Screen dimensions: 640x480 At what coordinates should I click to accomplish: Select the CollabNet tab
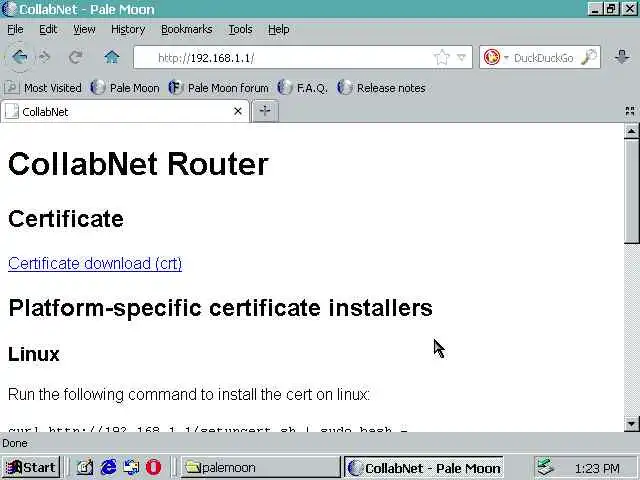pyautogui.click(x=124, y=111)
